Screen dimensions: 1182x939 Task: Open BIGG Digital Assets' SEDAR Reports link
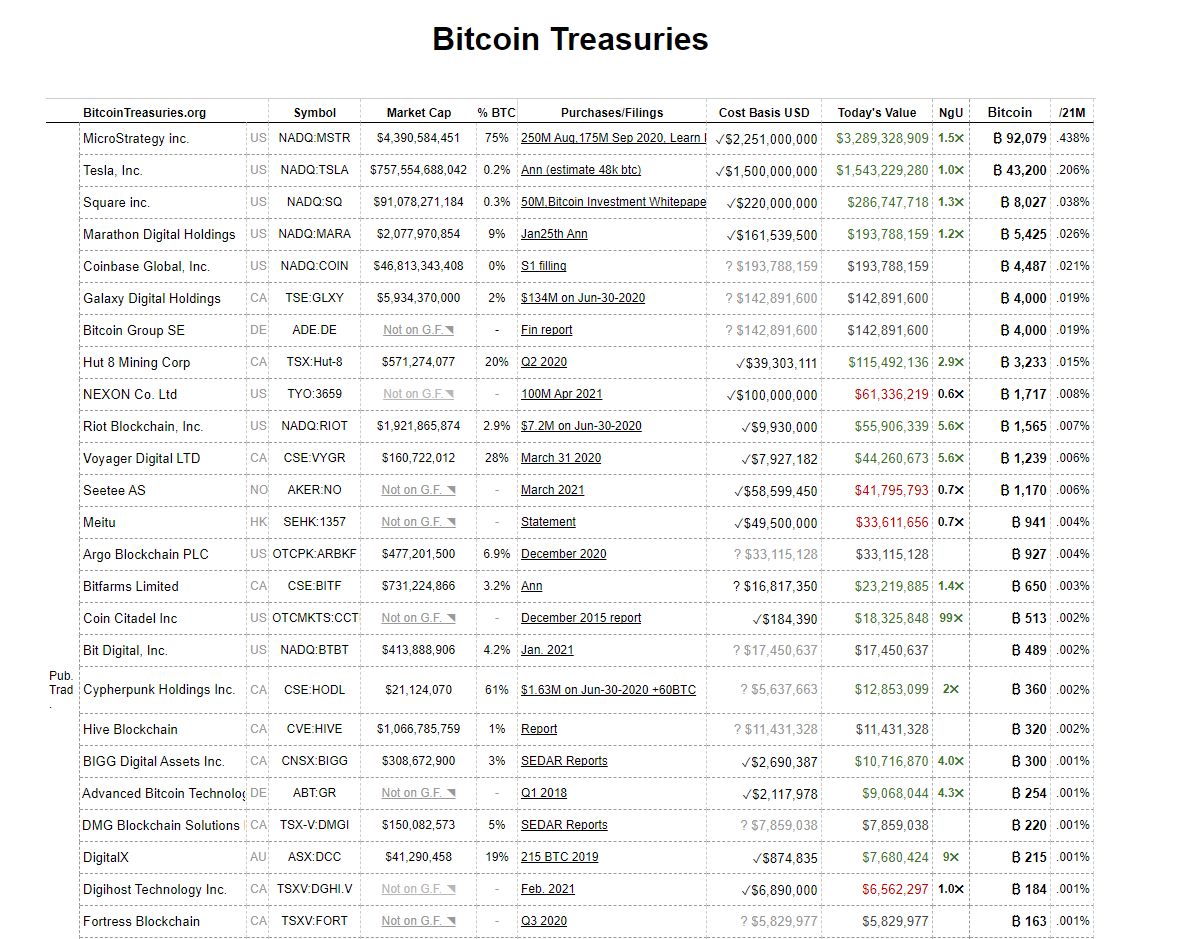point(564,761)
